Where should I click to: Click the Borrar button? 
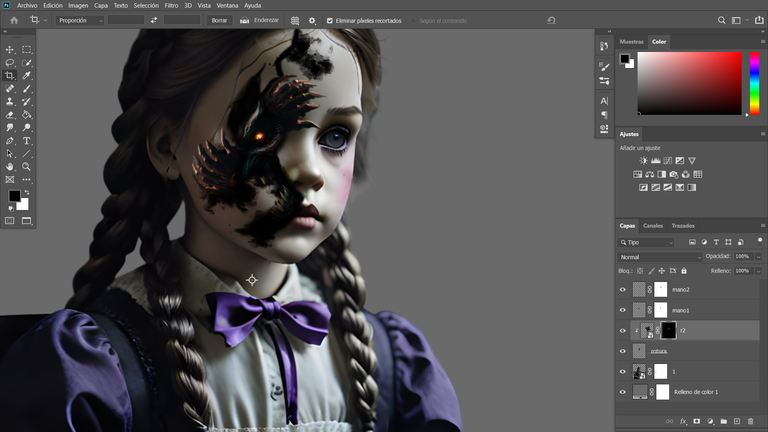coord(219,21)
